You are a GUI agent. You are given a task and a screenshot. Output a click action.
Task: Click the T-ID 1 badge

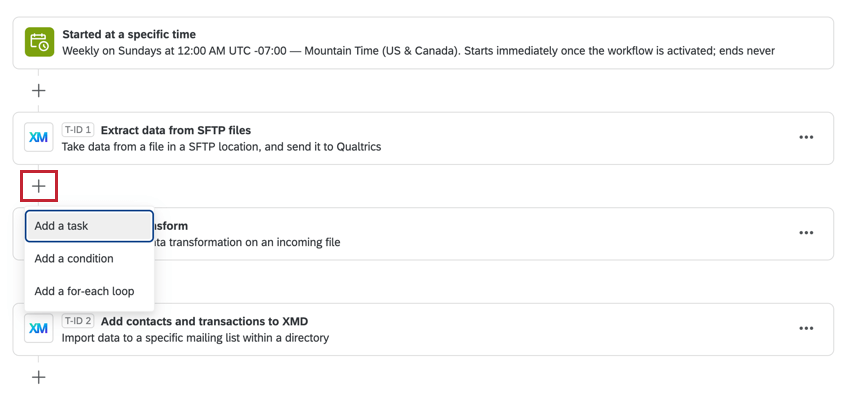pos(78,130)
